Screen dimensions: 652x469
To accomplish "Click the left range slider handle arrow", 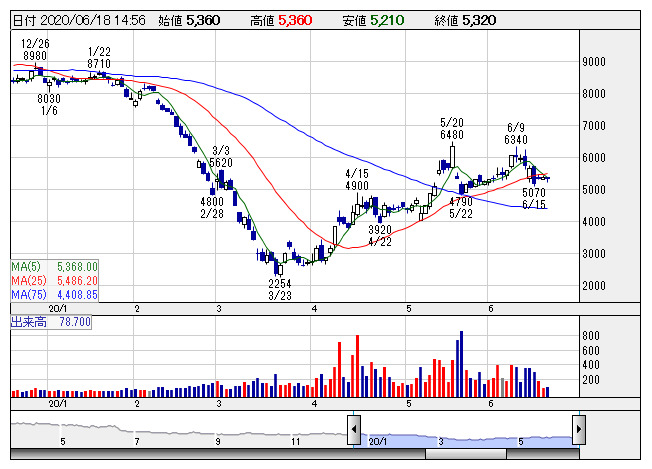I will tap(353, 429).
